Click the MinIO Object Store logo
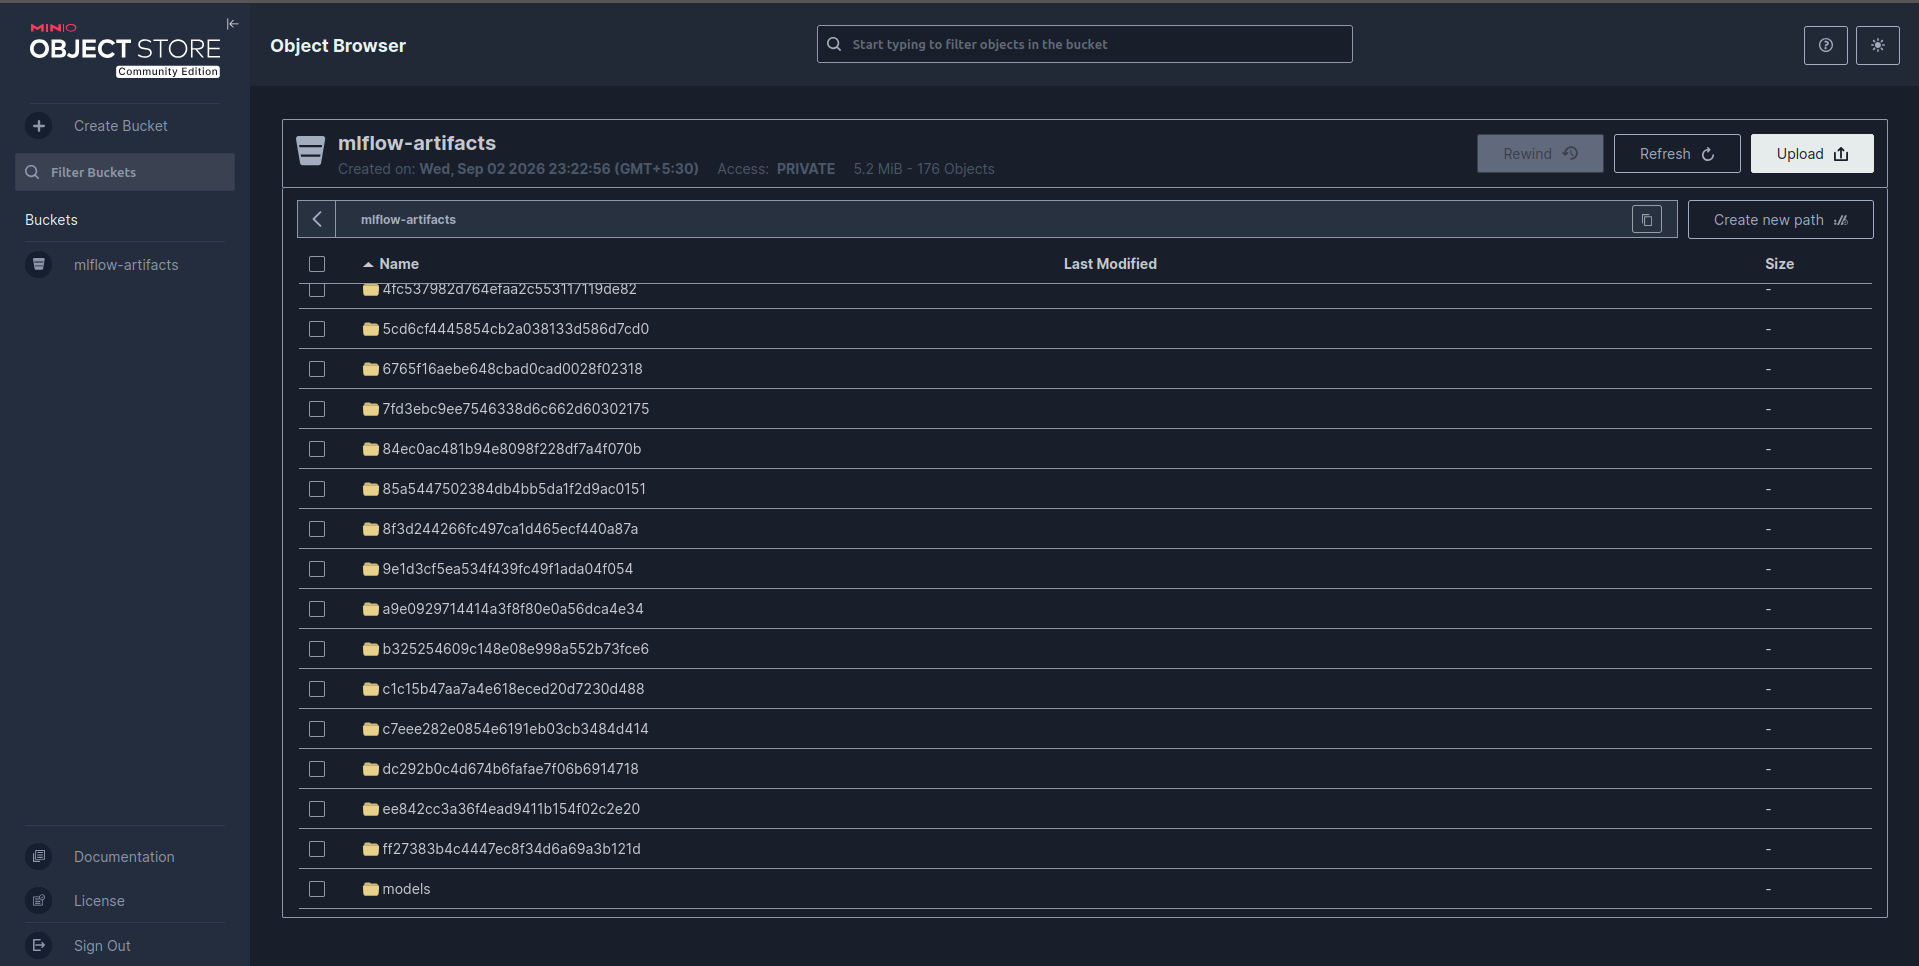 coord(125,50)
